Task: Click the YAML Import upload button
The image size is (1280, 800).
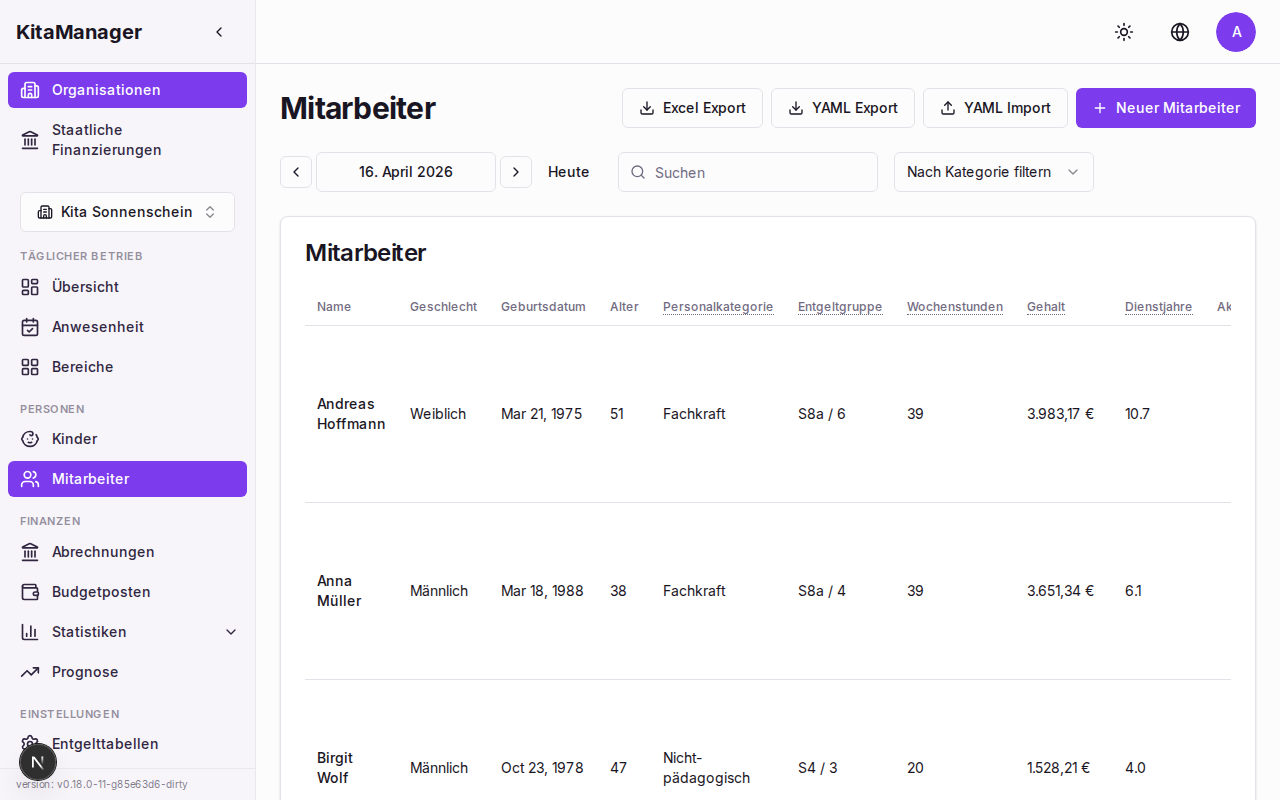Action: point(995,108)
